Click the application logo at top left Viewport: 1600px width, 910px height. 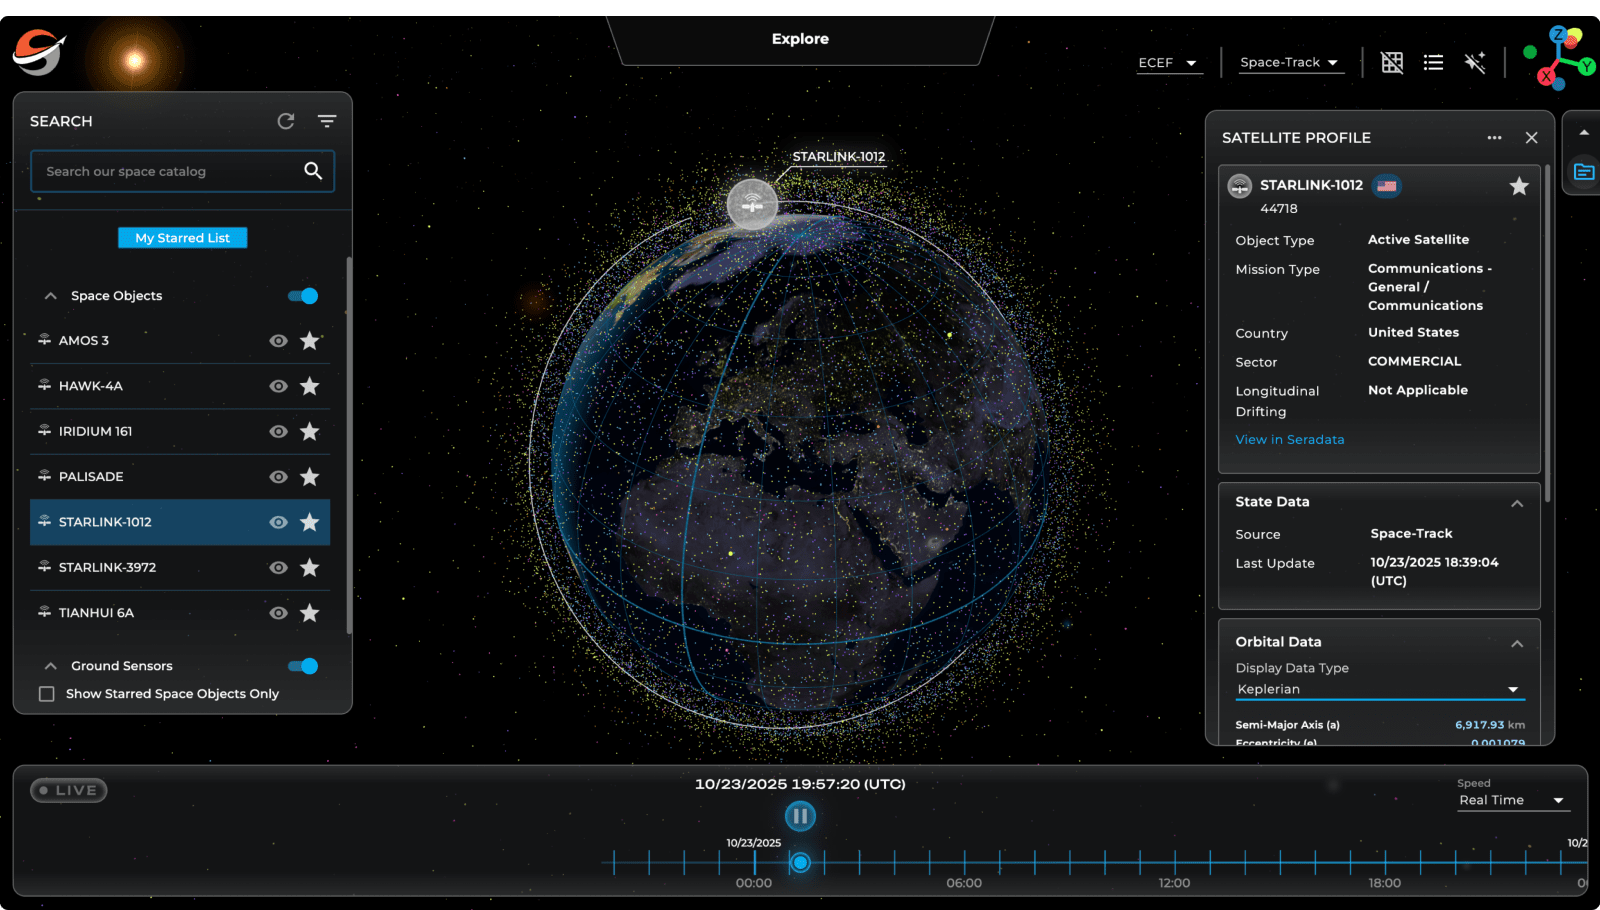pos(39,52)
